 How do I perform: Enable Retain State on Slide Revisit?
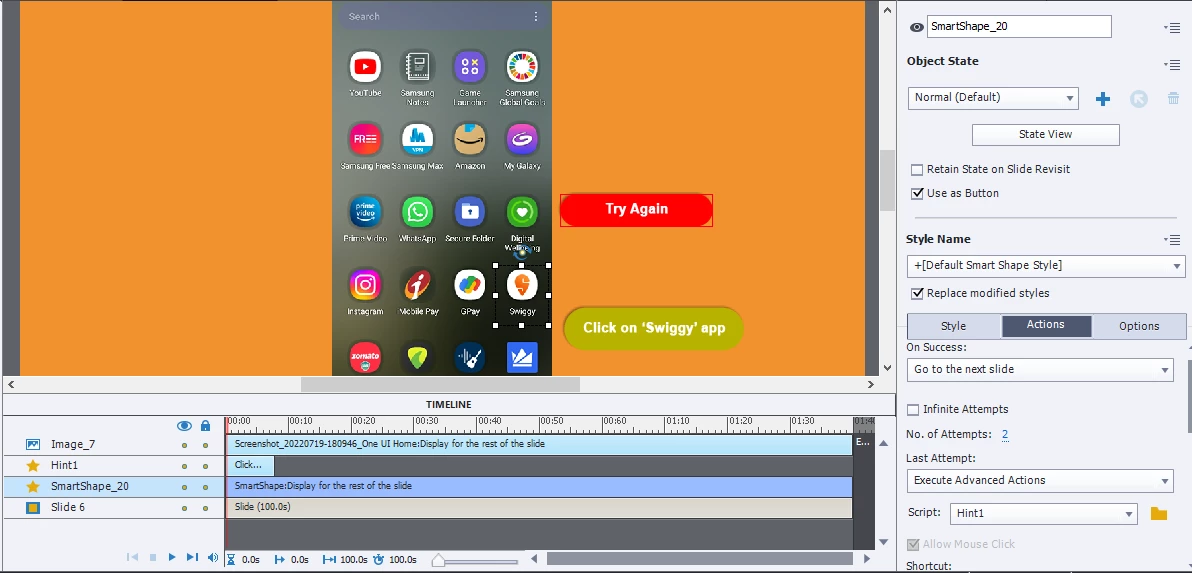click(917, 169)
